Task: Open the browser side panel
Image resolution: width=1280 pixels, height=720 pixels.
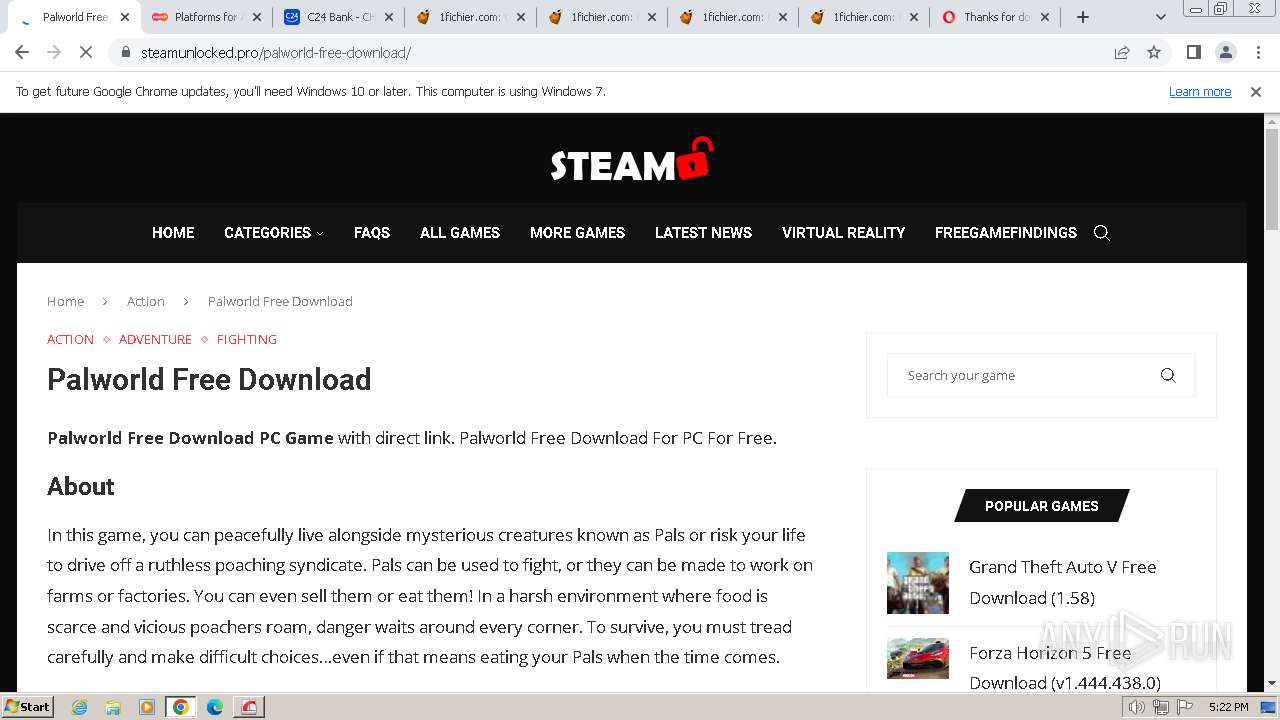Action: (1193, 52)
